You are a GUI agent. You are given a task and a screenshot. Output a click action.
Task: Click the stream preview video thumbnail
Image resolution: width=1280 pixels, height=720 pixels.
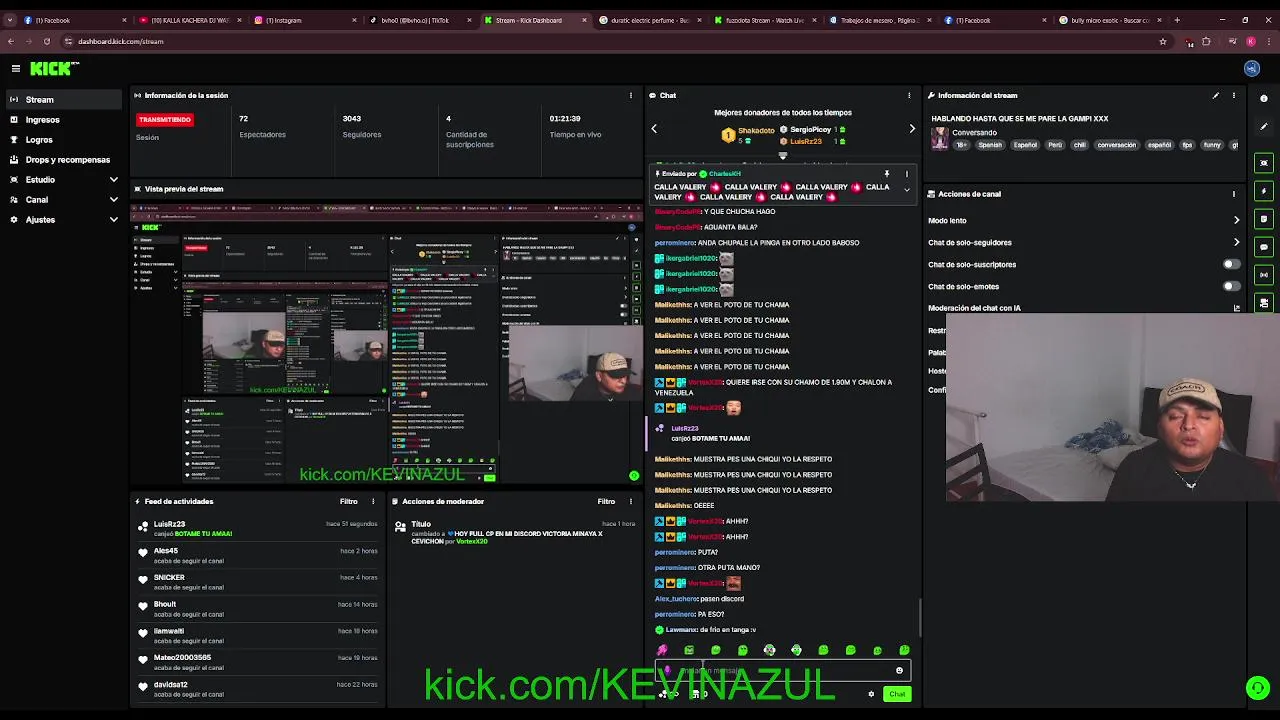click(386, 343)
